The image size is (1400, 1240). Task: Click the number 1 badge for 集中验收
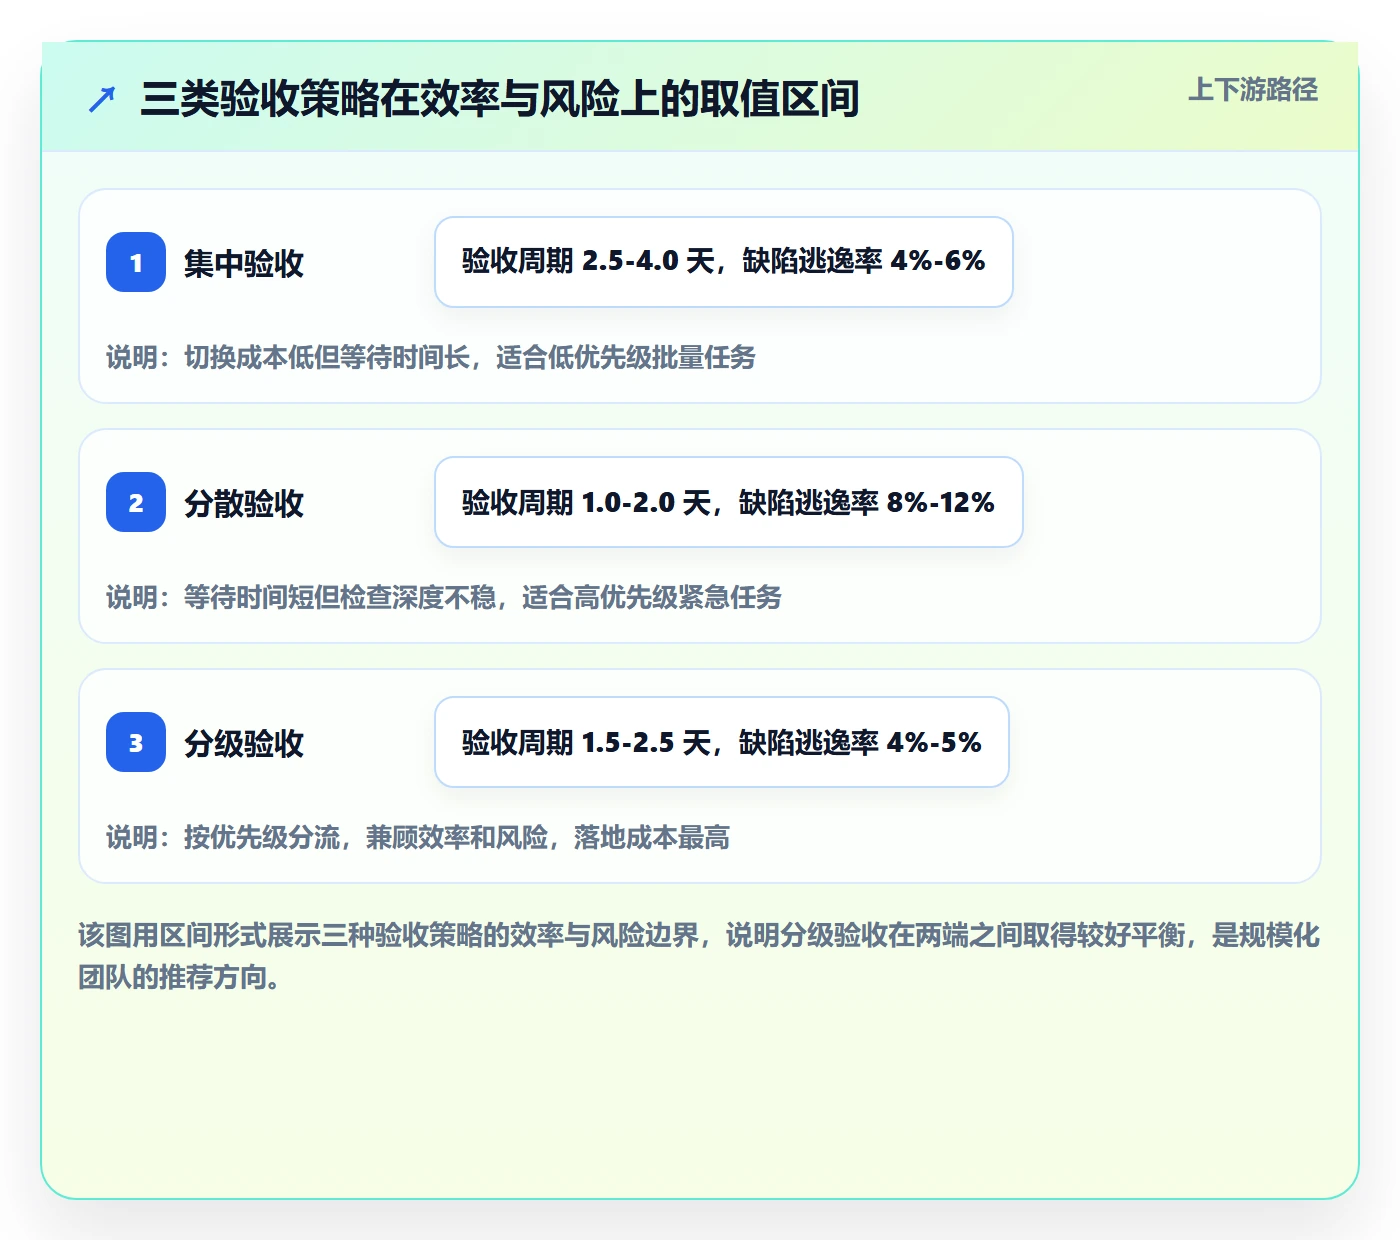(x=136, y=262)
